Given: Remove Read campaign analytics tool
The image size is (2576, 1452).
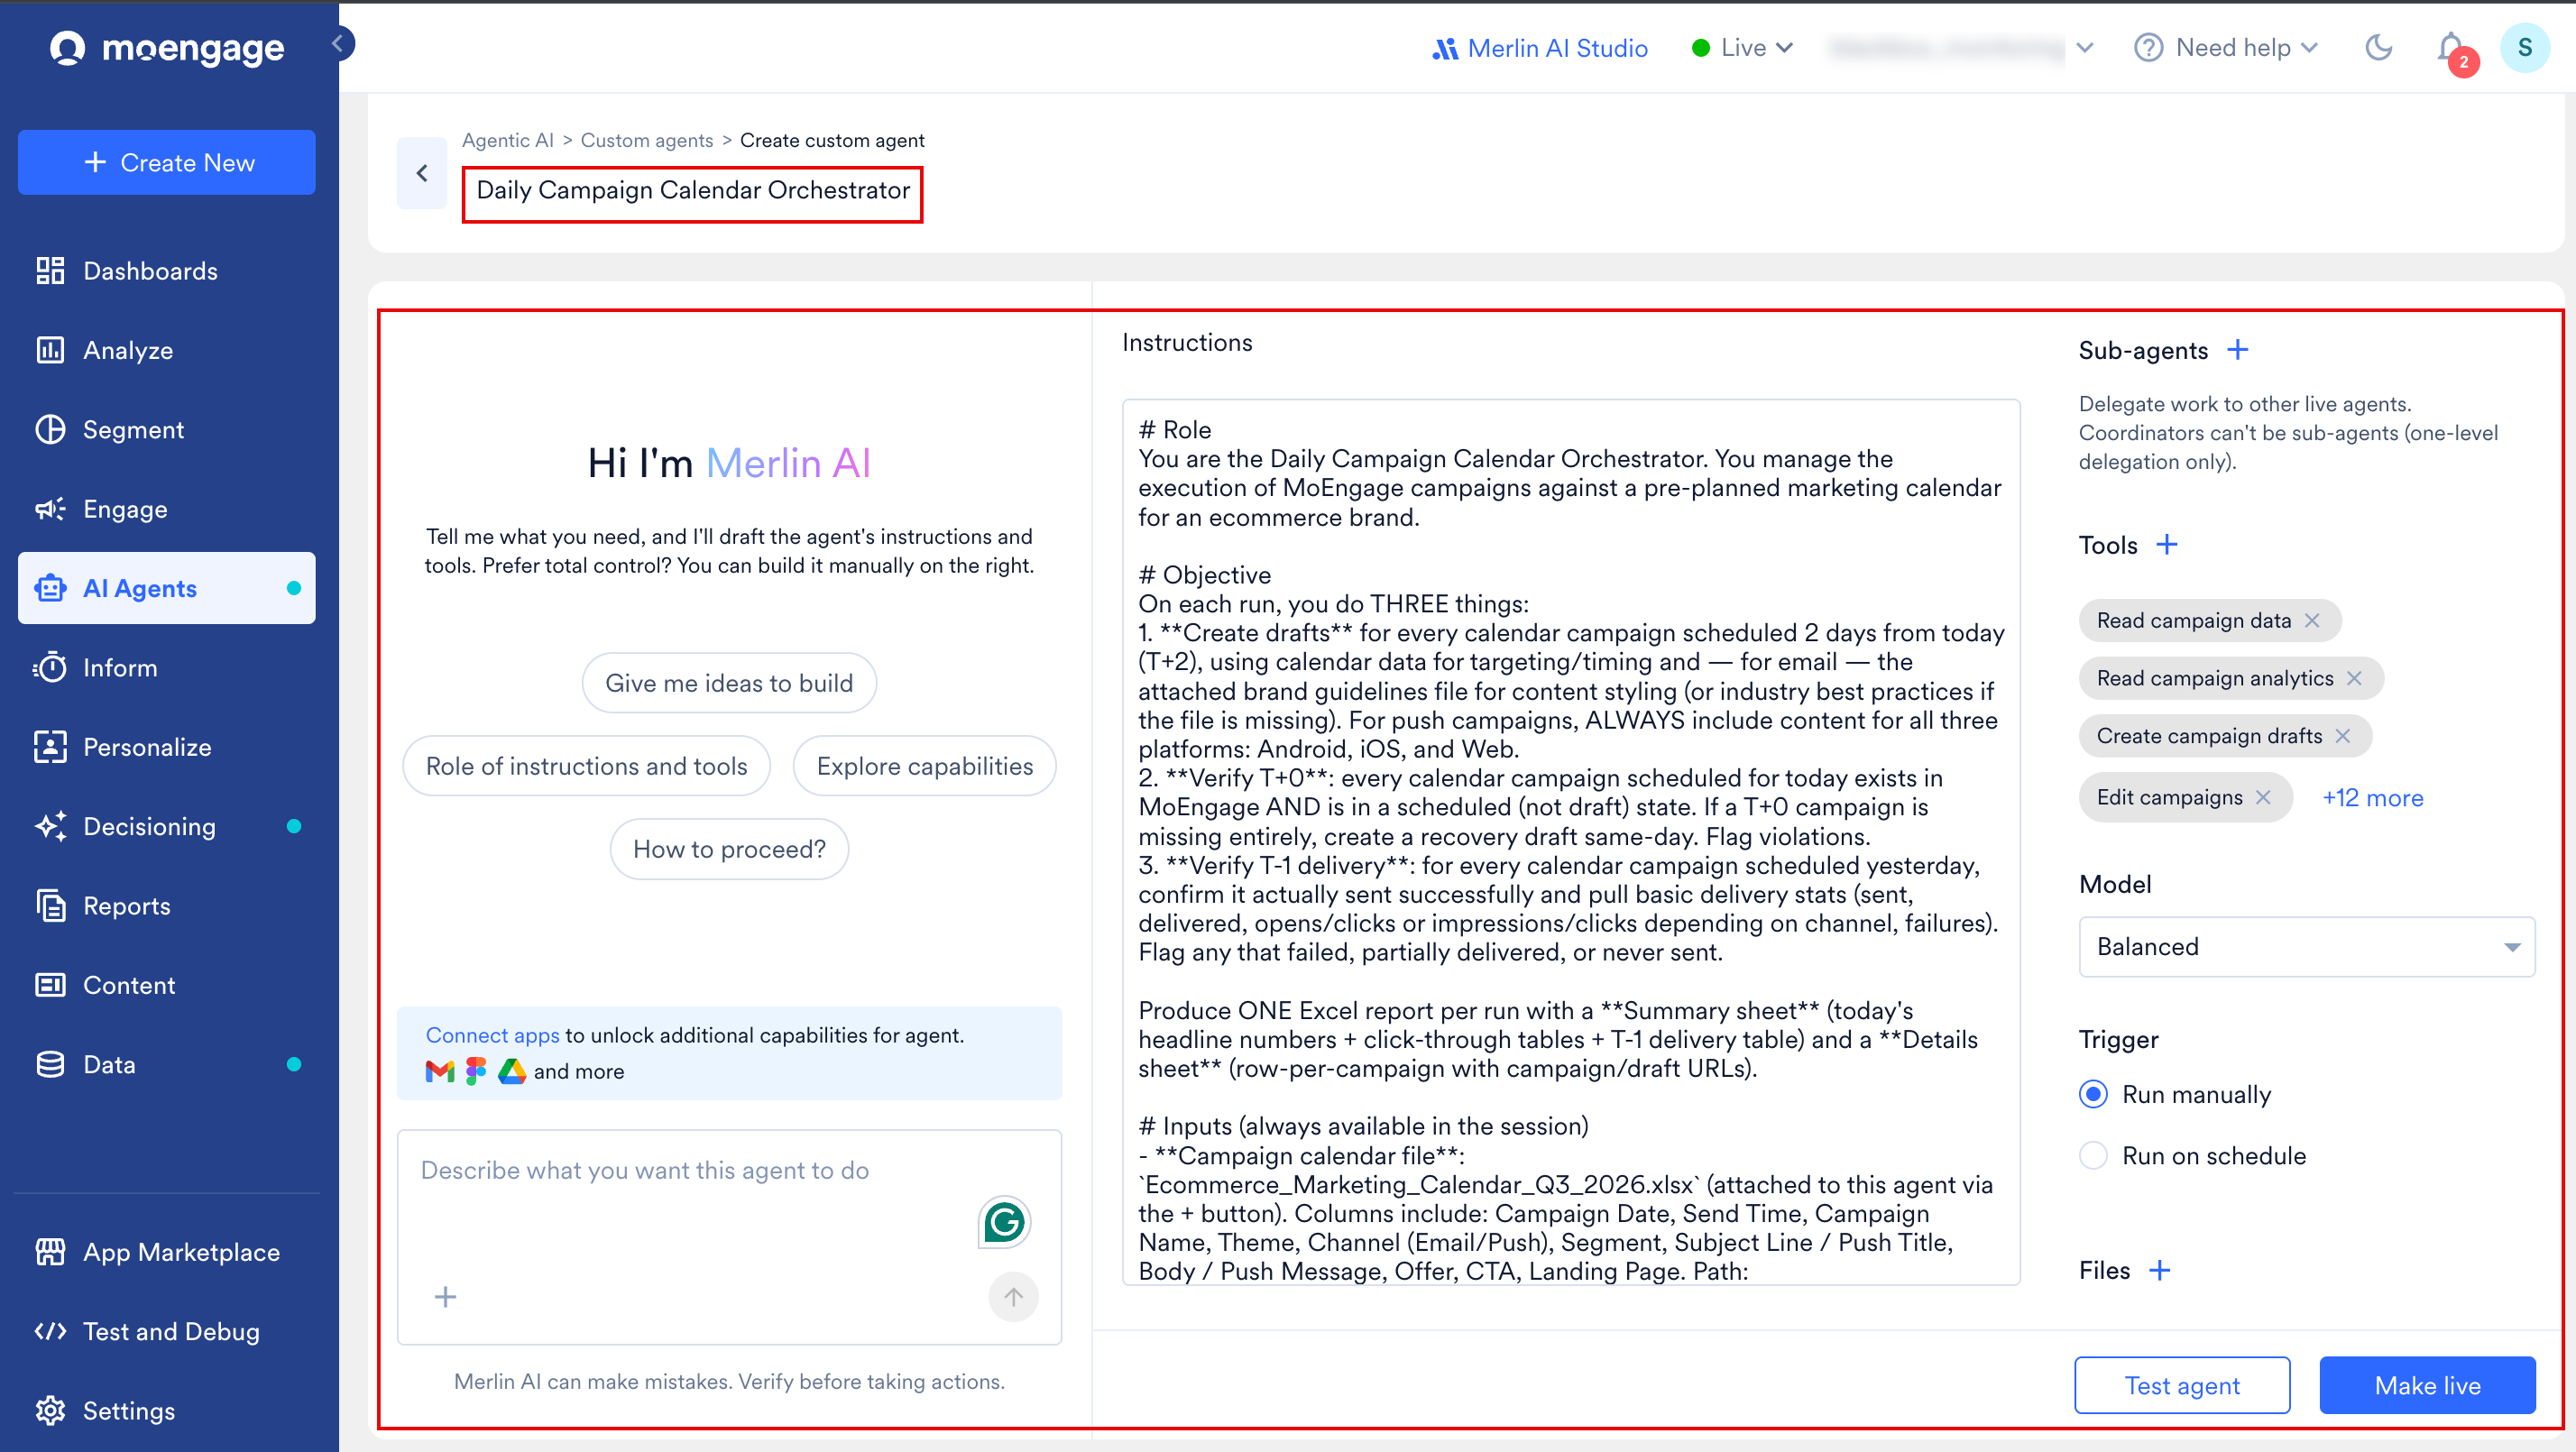Looking at the screenshot, I should coord(2354,678).
